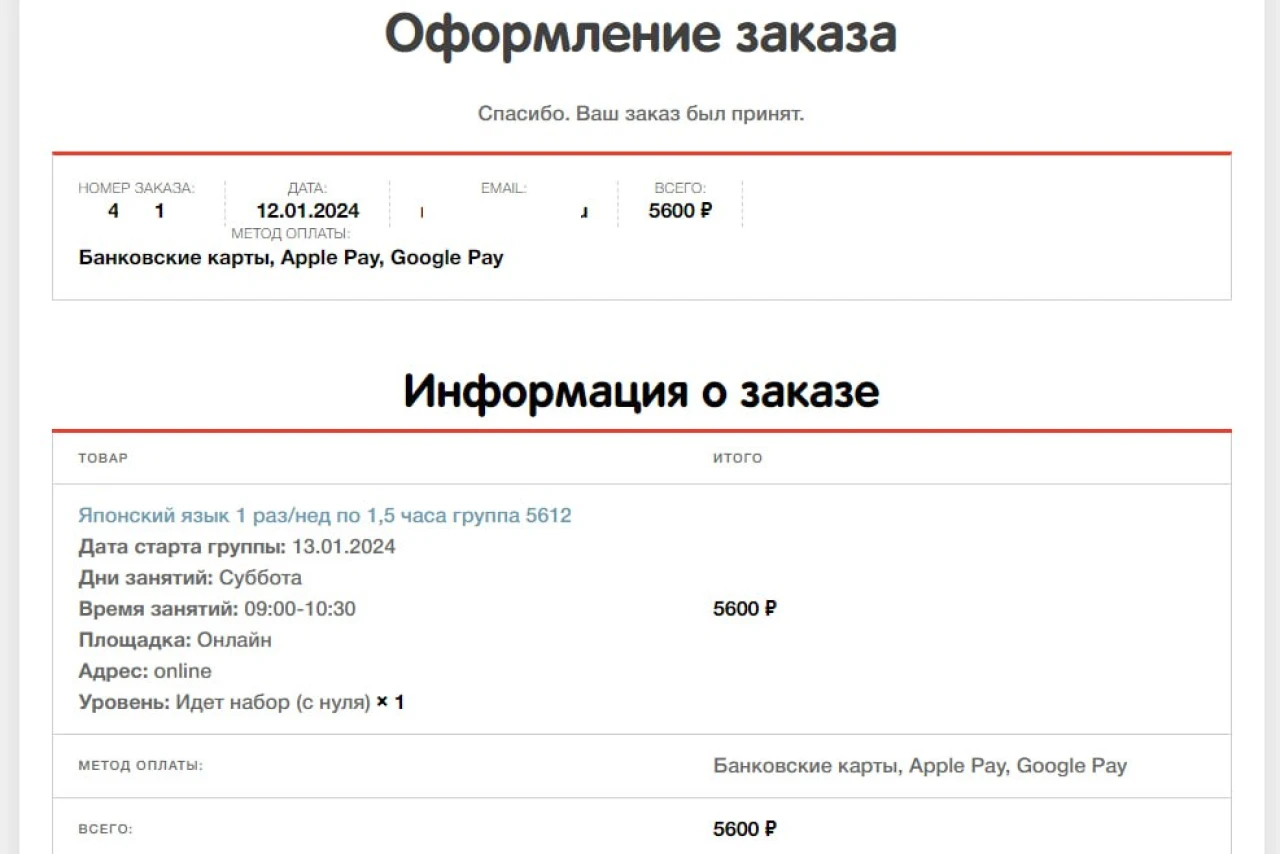Click the 5600 ₽ price in the course row
Image resolution: width=1280 pixels, height=854 pixels.
745,609
